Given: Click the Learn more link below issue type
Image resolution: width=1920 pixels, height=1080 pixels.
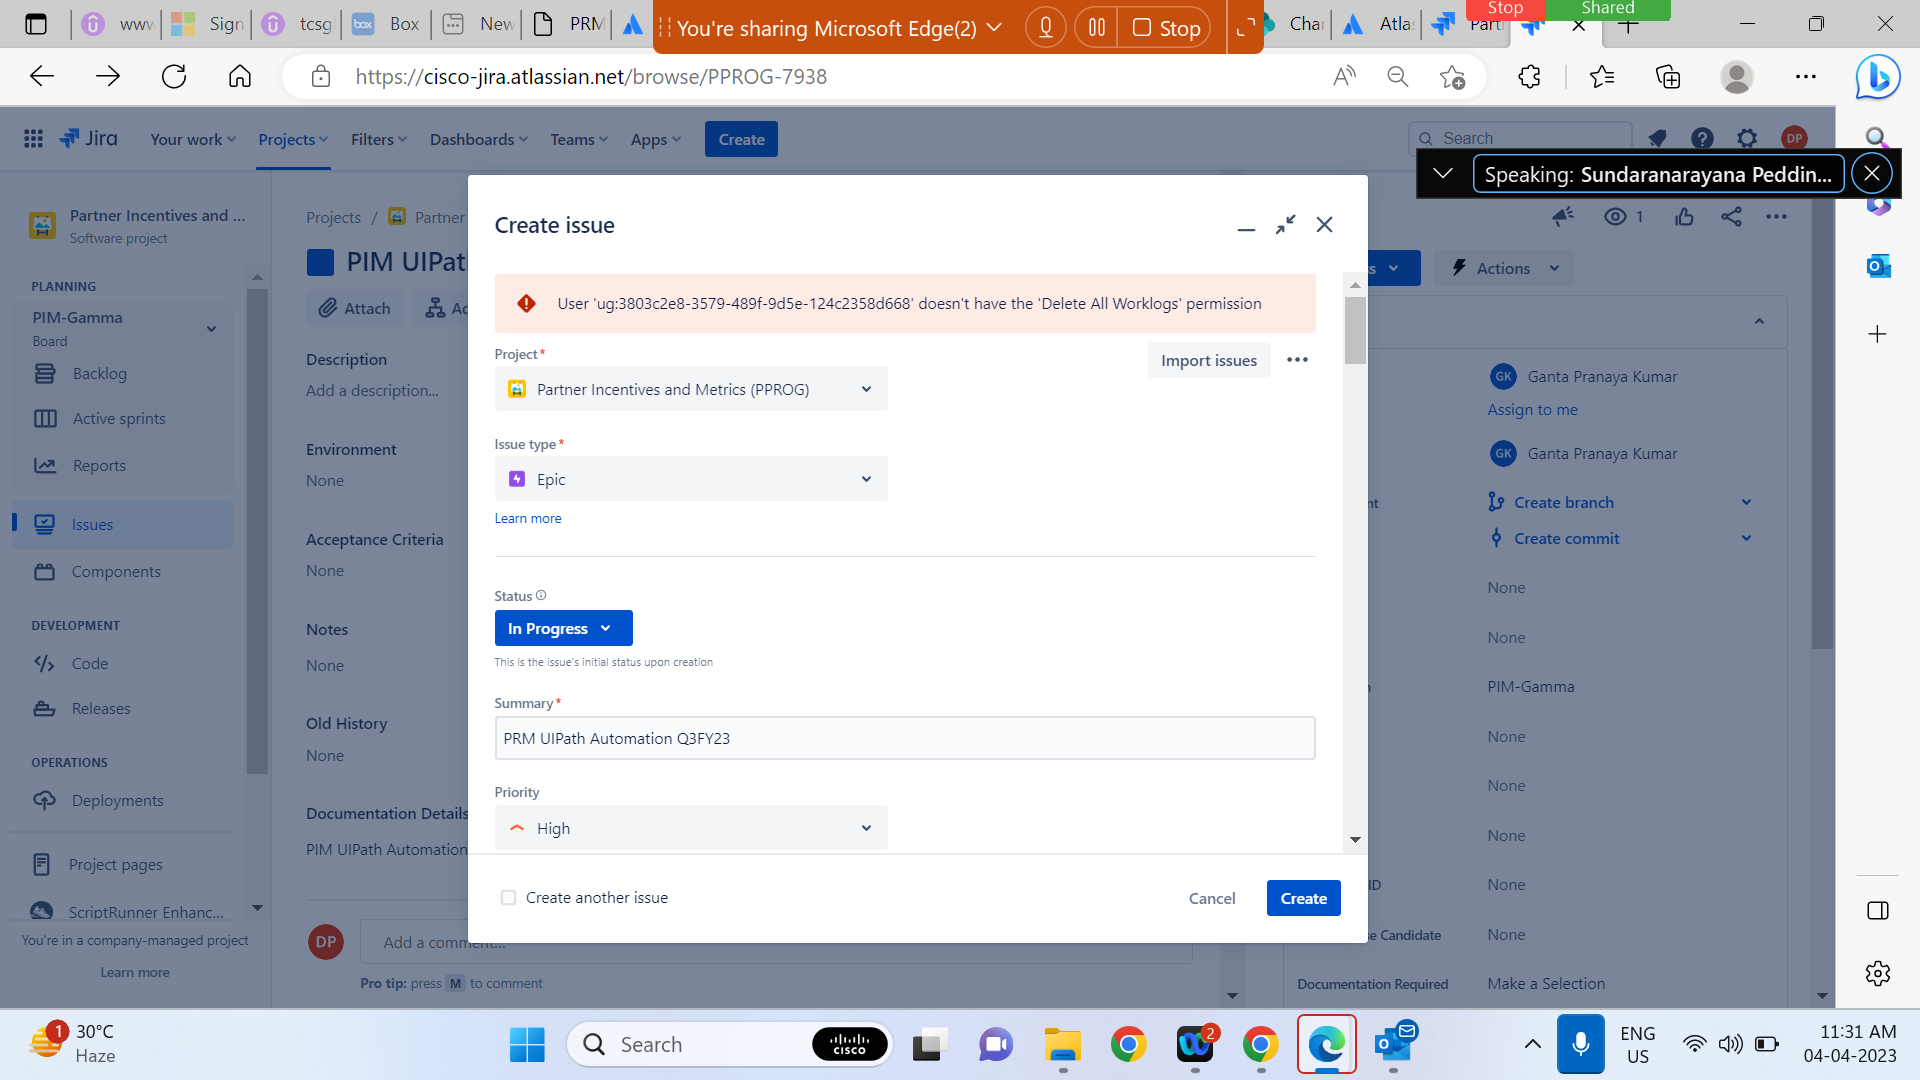Looking at the screenshot, I should point(527,517).
